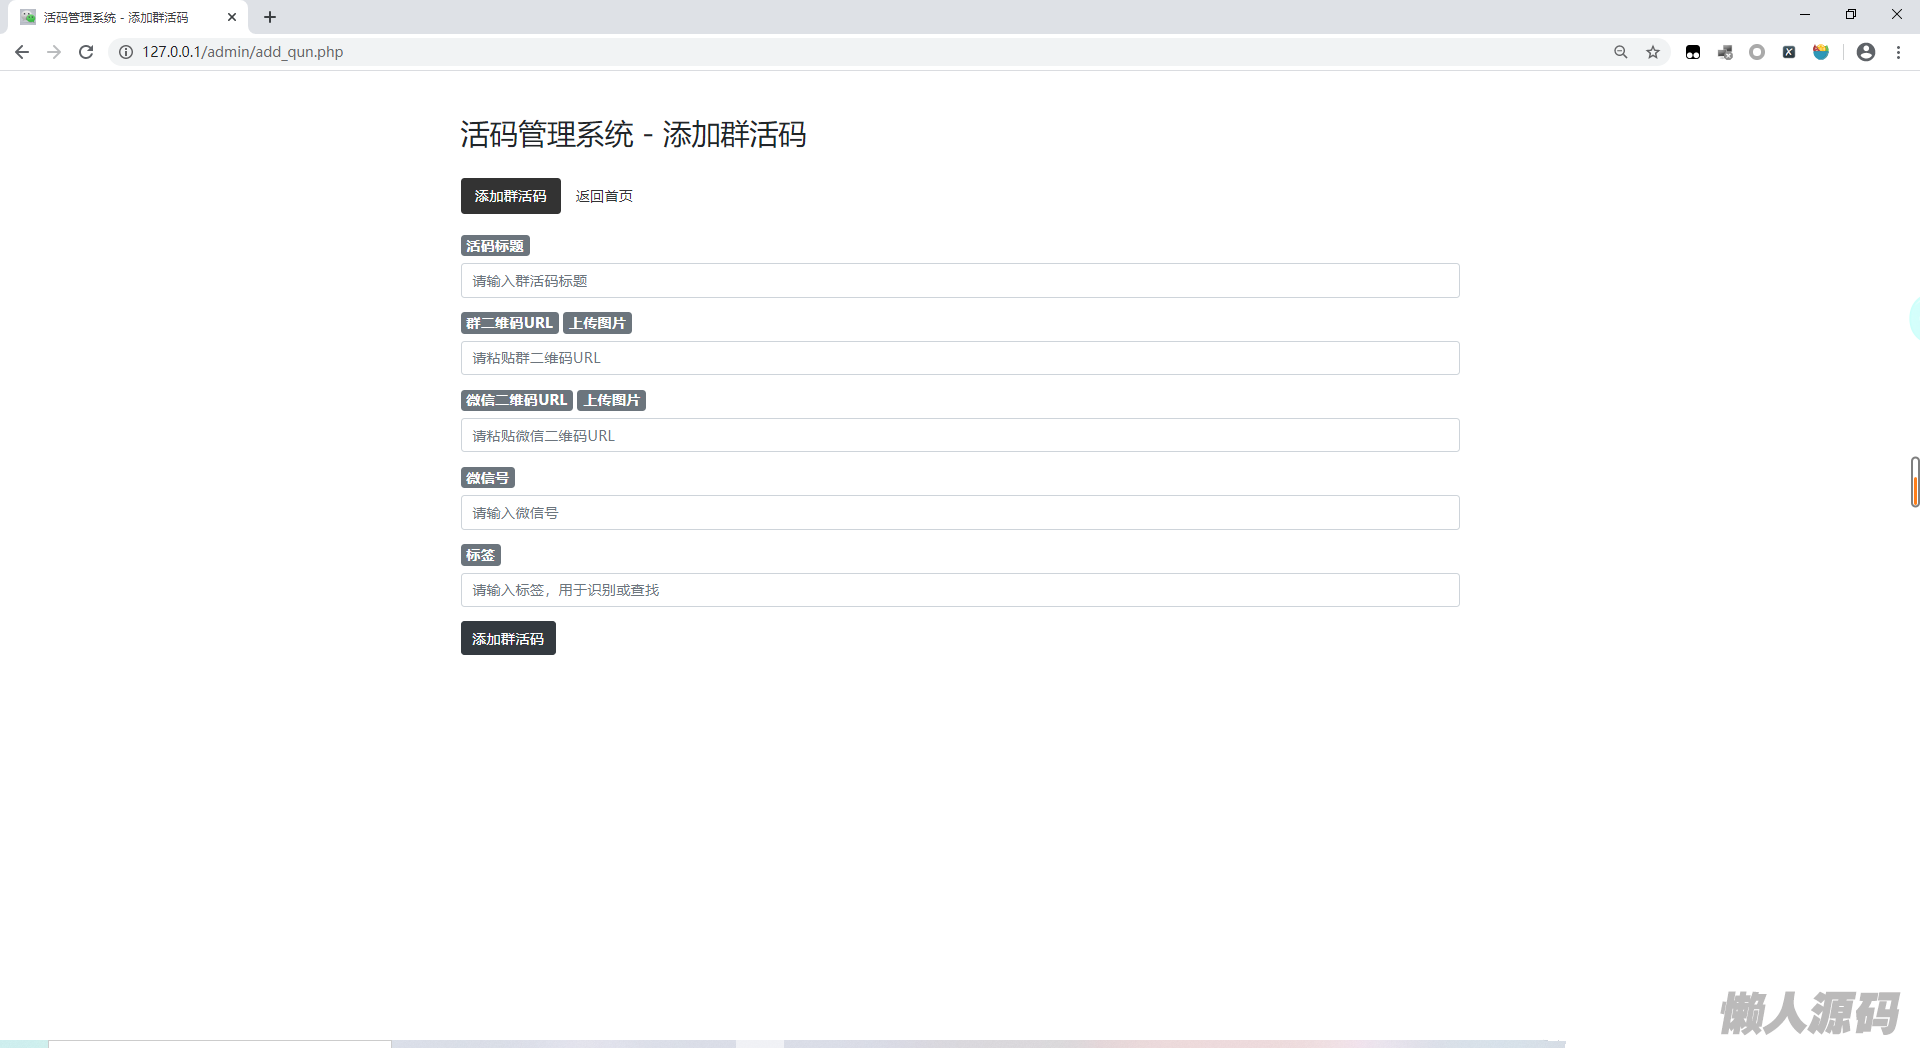Click the top 添加群活码 nav button
This screenshot has height=1048, width=1920.
coord(511,196)
